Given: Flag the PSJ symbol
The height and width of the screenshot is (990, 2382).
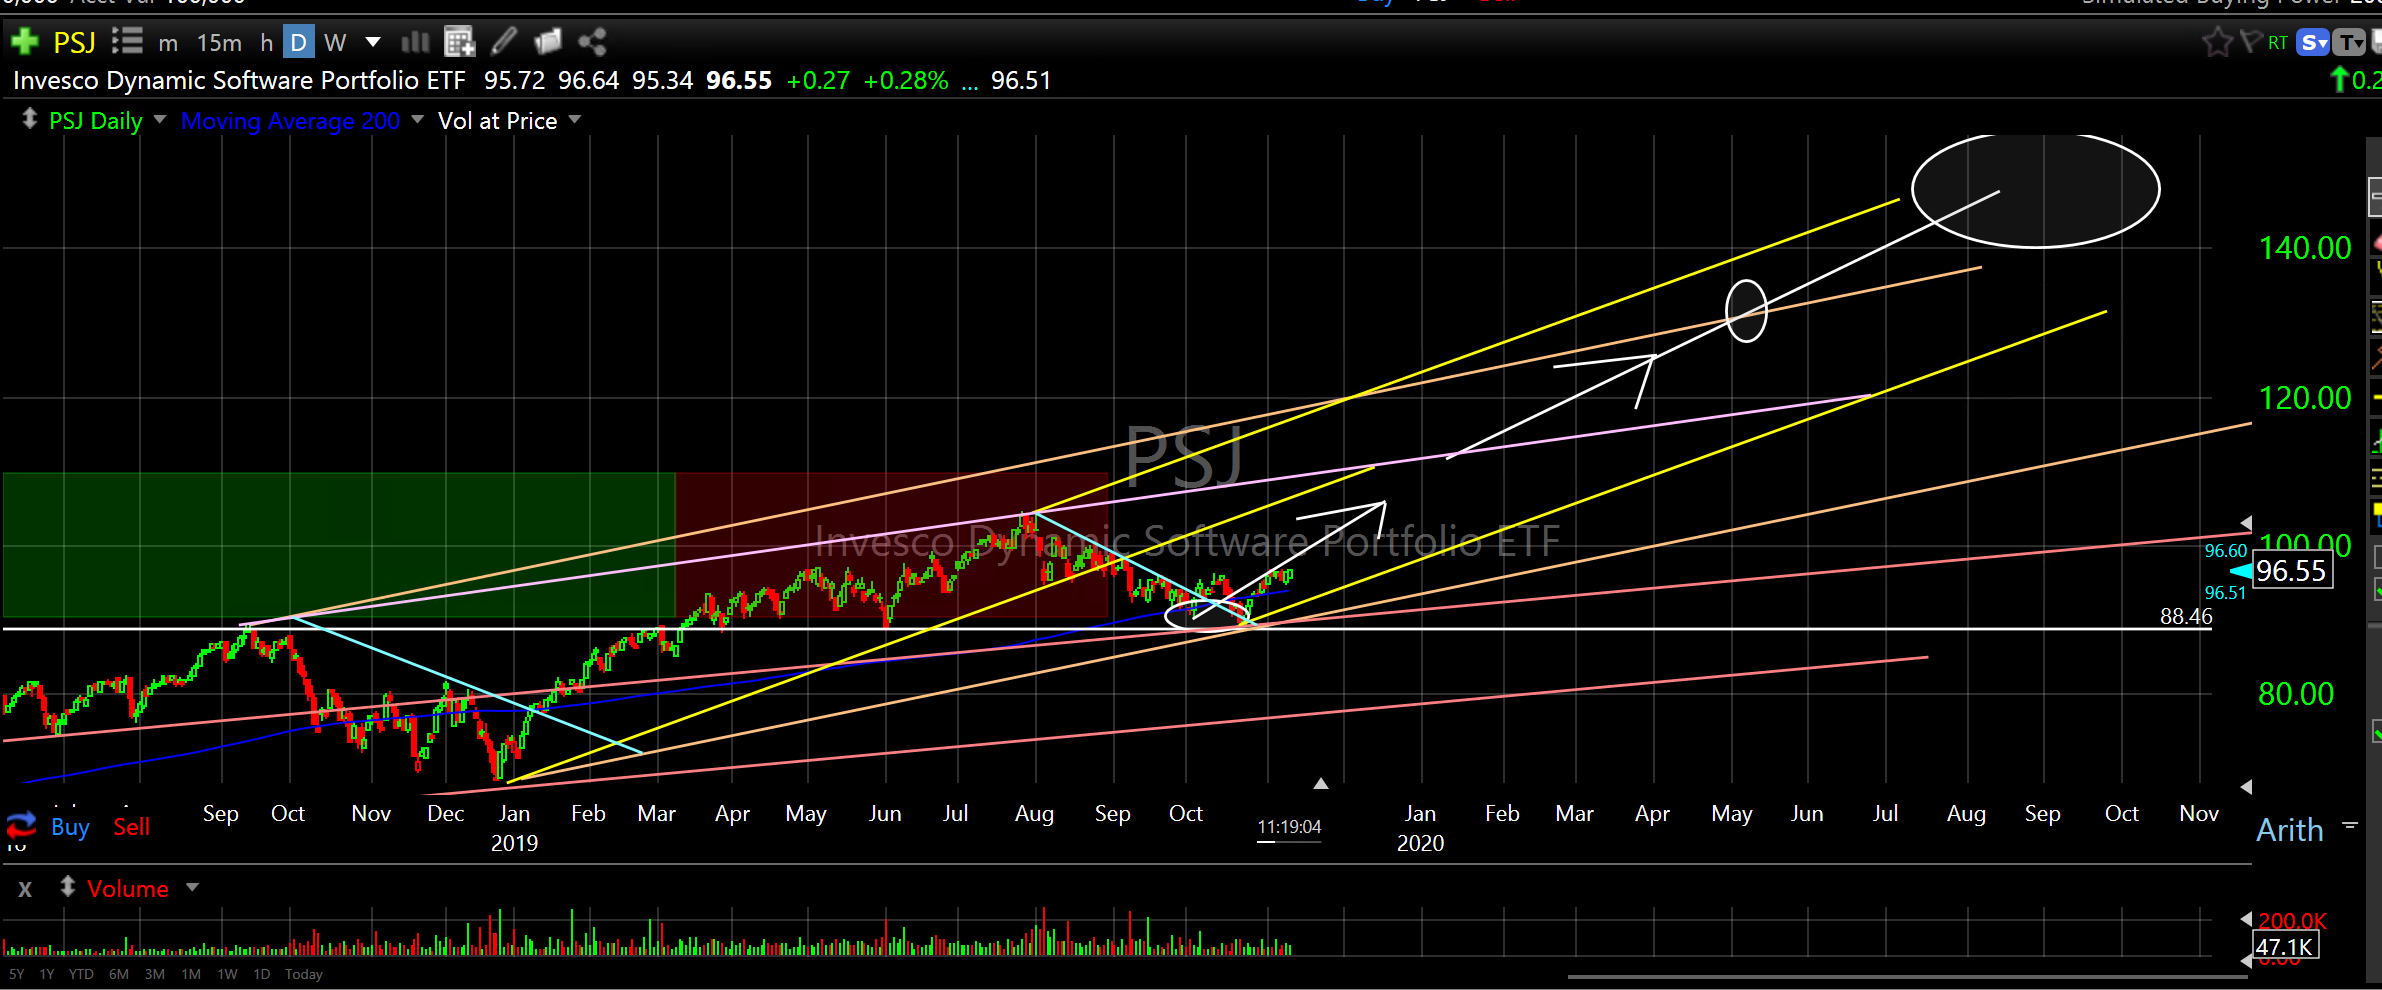Looking at the screenshot, I should pos(2250,42).
